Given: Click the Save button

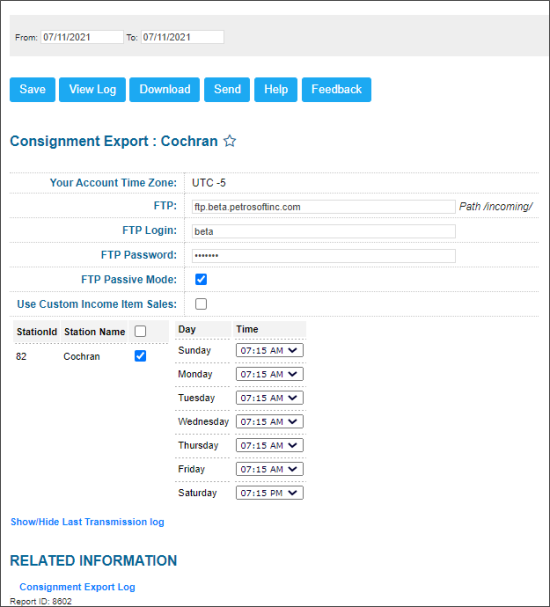Looking at the screenshot, I should click(33, 89).
